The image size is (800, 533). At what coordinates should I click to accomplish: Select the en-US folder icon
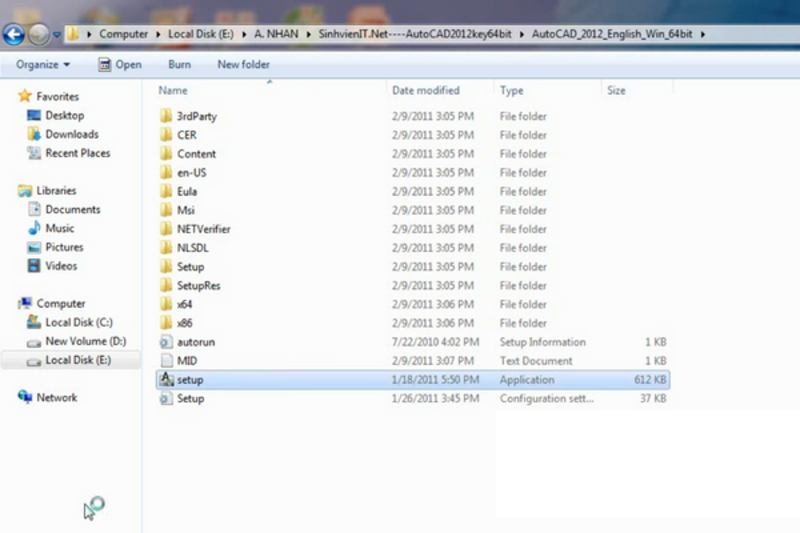pyautogui.click(x=166, y=172)
